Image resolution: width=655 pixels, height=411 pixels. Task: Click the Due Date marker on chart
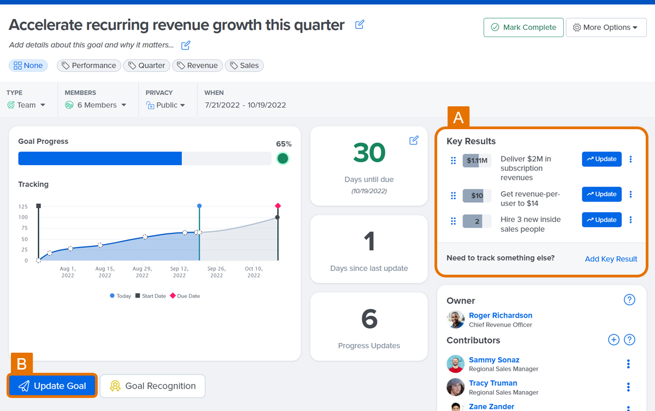[278, 206]
